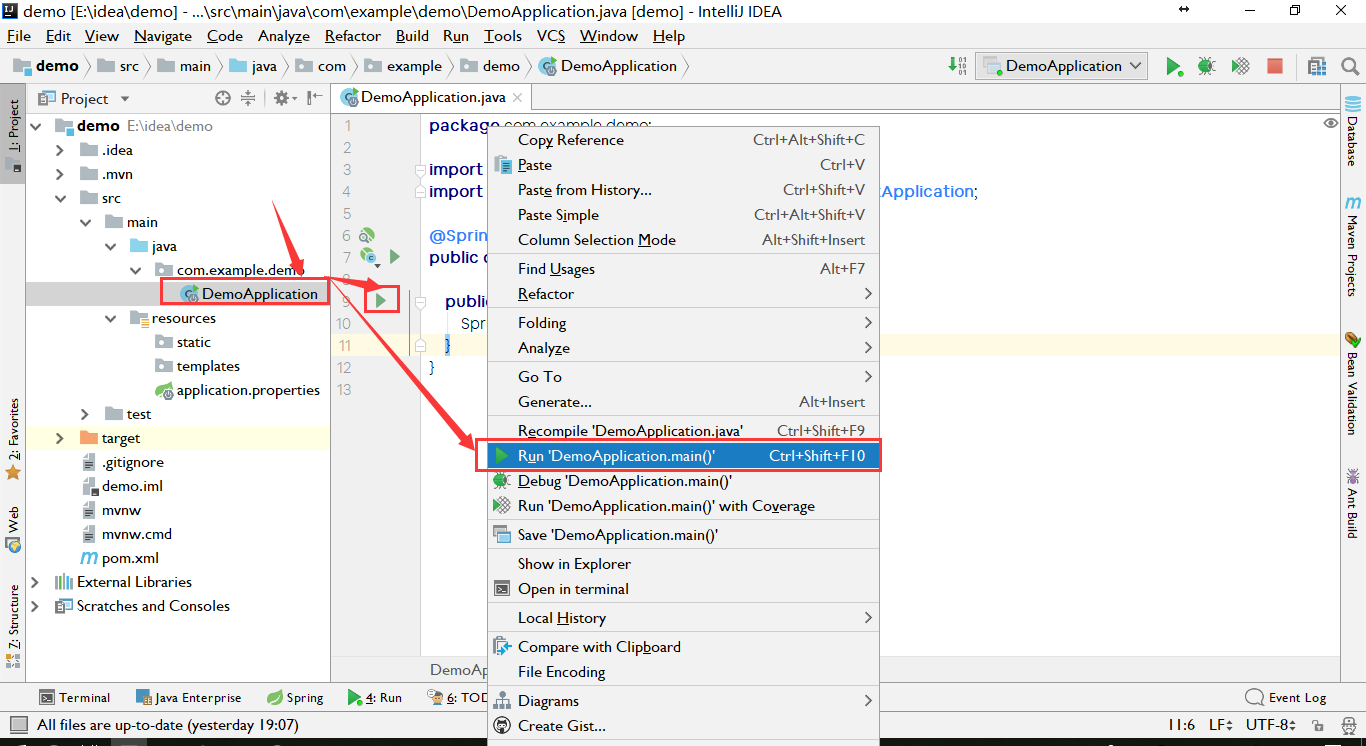
Task: Click the UTF-8 encoding selector
Action: tap(1271, 725)
